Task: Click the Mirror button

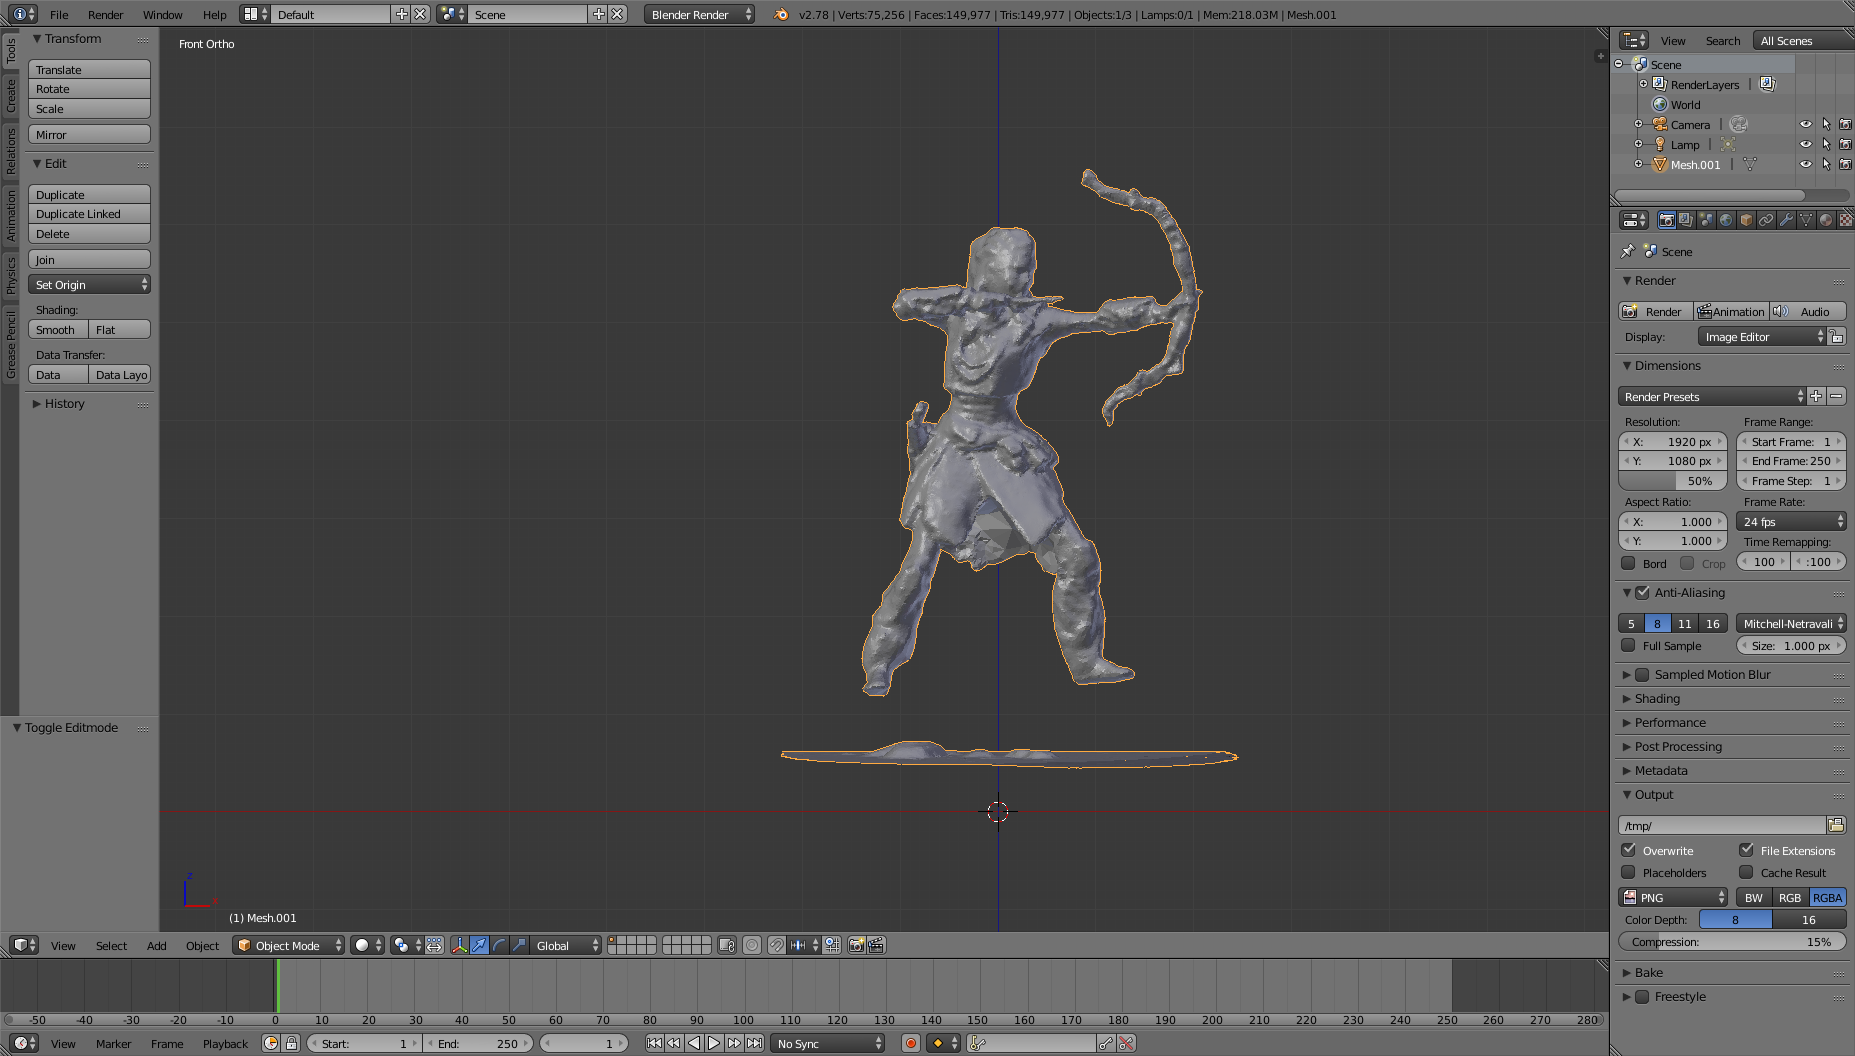Action: click(89, 135)
